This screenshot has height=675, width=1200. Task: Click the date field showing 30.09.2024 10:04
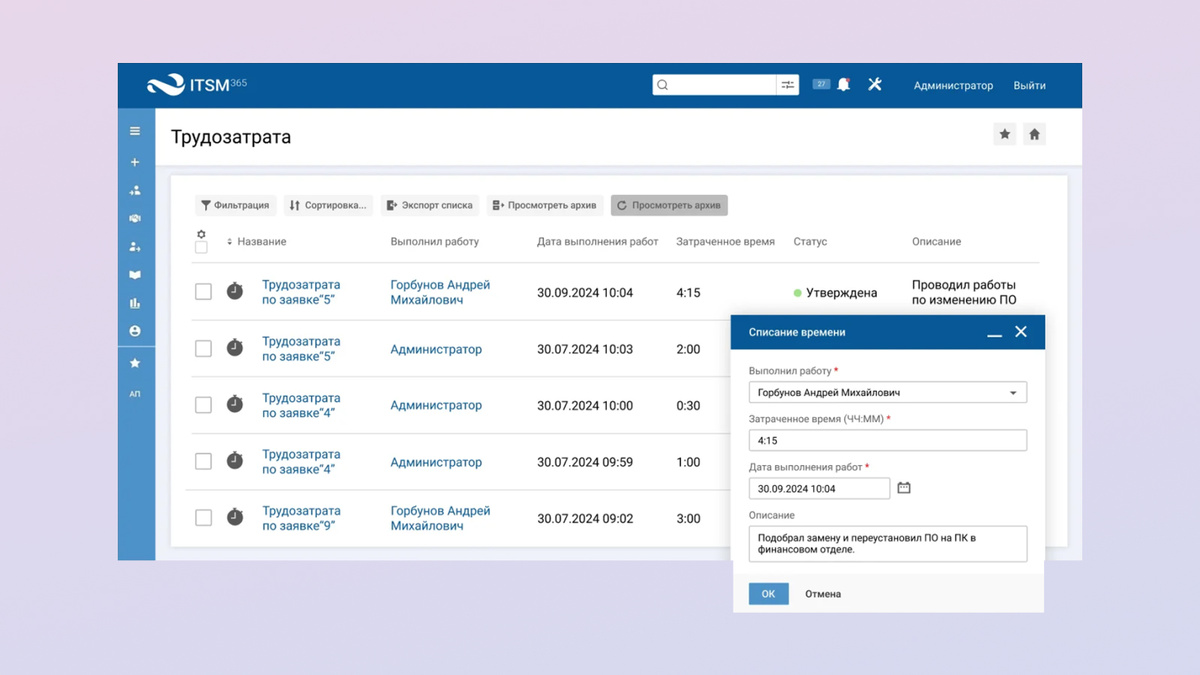click(x=819, y=488)
